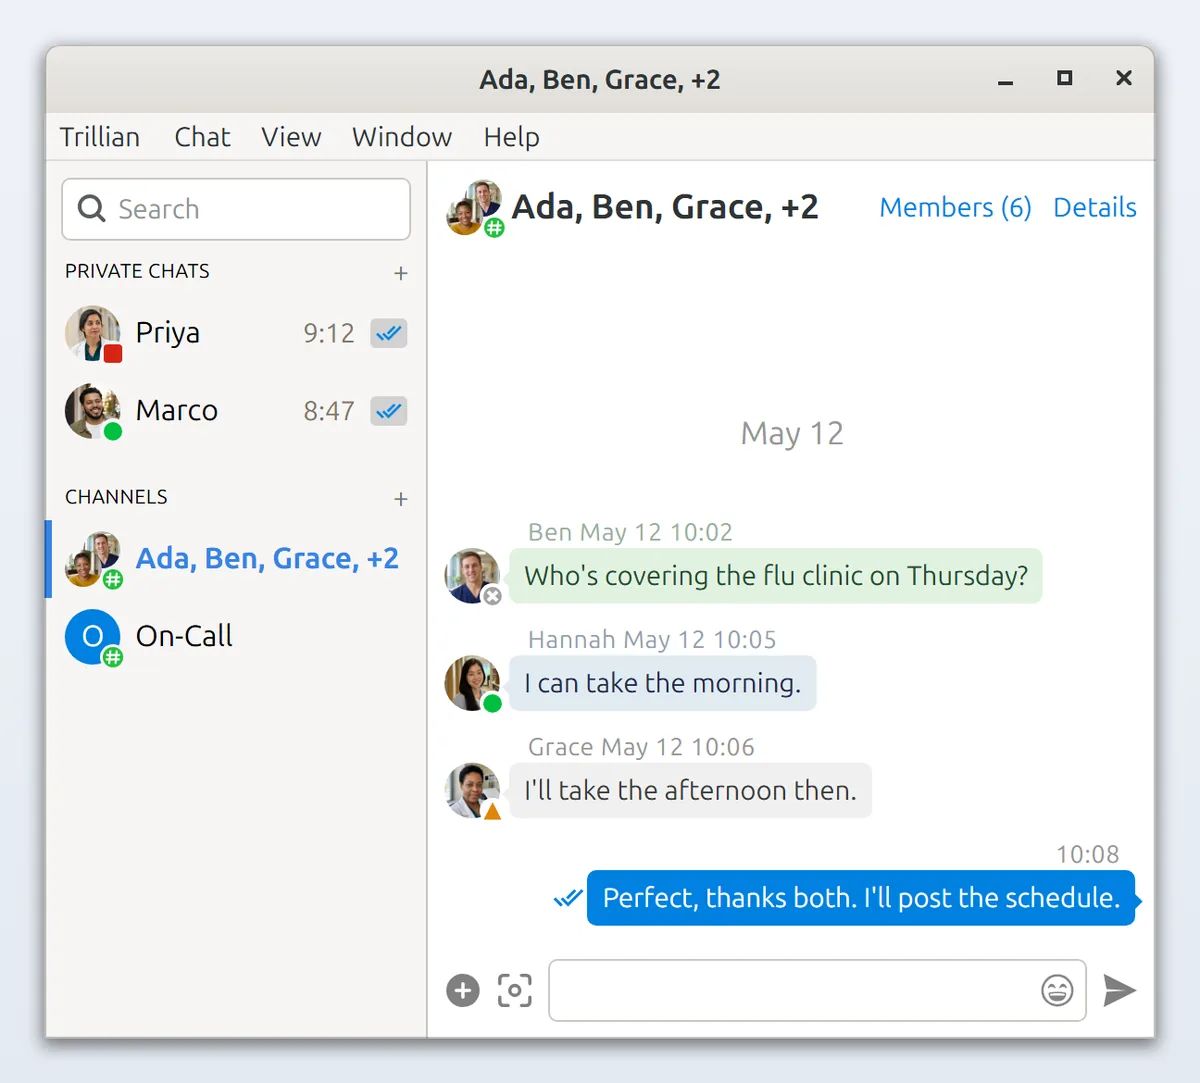Click Hannah's avatar with green status dot
Image resolution: width=1200 pixels, height=1083 pixels.
pyautogui.click(x=472, y=684)
